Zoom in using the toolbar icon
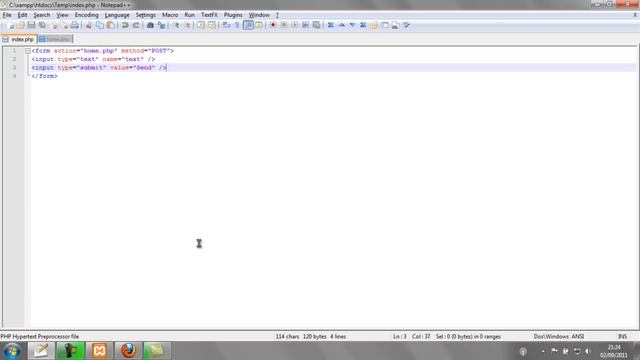This screenshot has height=360, width=640. click(176, 25)
